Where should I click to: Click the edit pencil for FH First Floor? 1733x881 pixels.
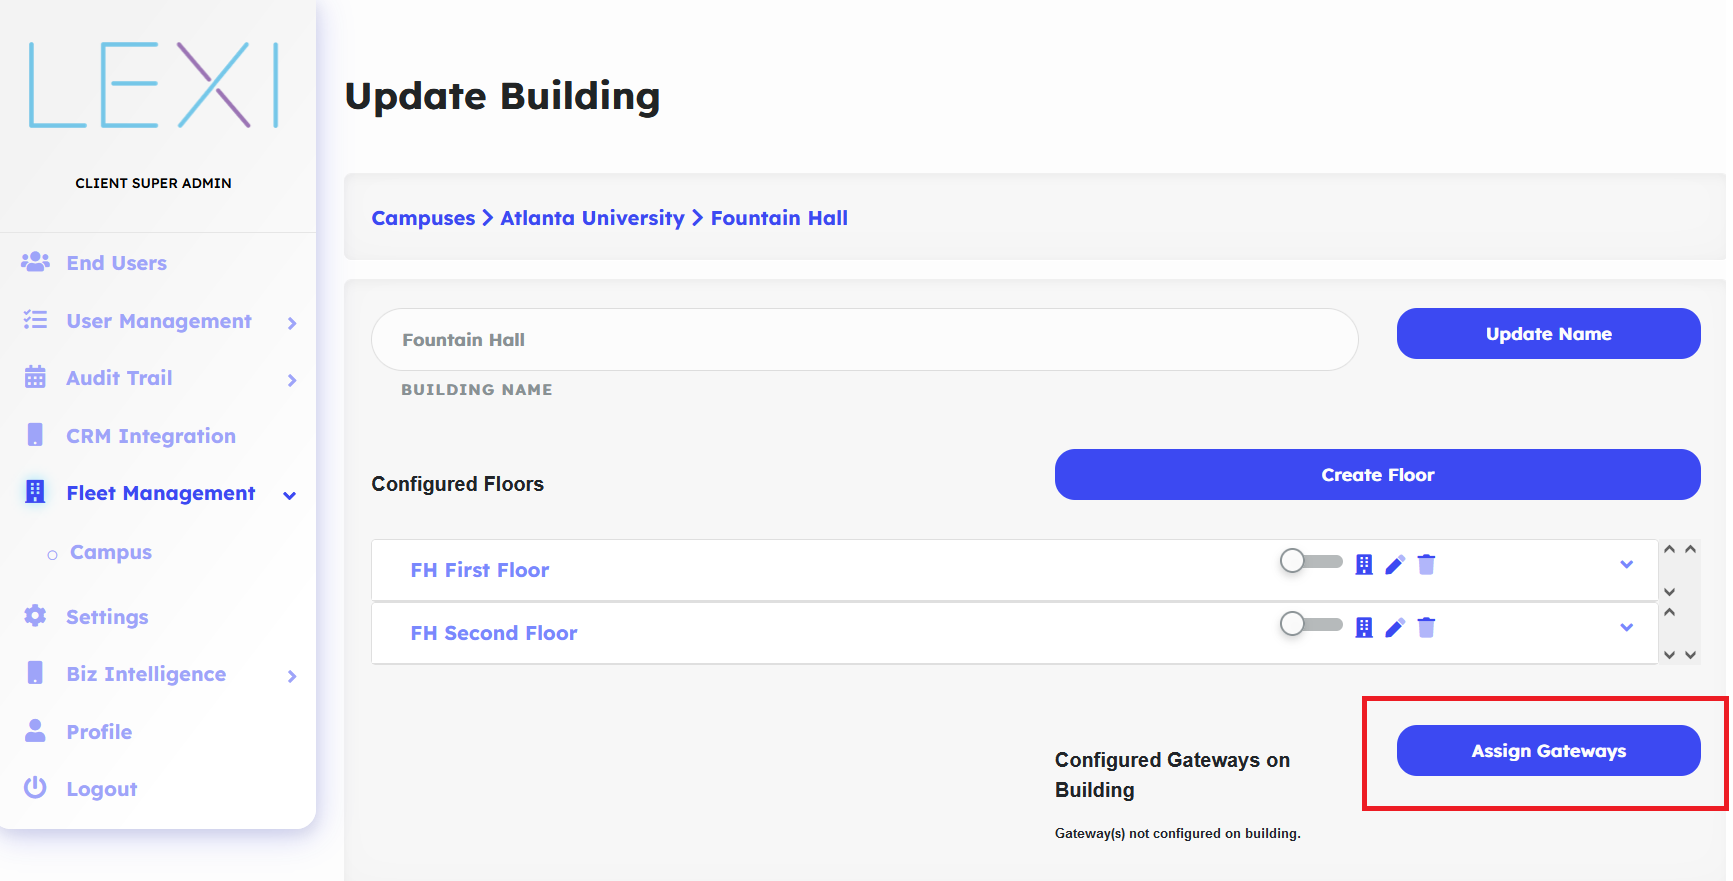pyautogui.click(x=1395, y=565)
